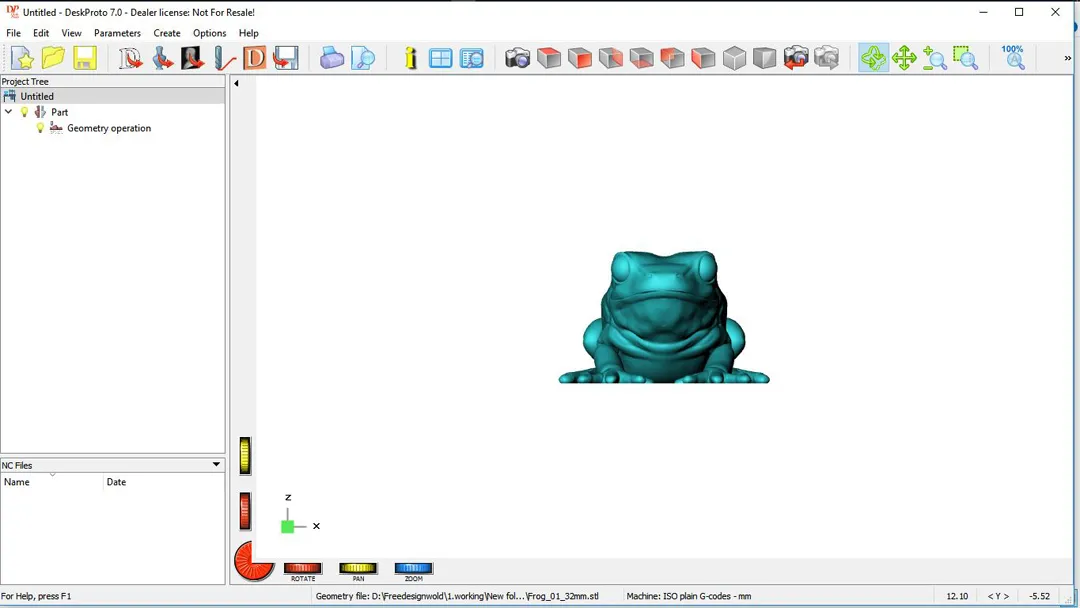Image resolution: width=1080 pixels, height=608 pixels.
Task: Select the cube icon with red left face
Action: [x=703, y=58]
